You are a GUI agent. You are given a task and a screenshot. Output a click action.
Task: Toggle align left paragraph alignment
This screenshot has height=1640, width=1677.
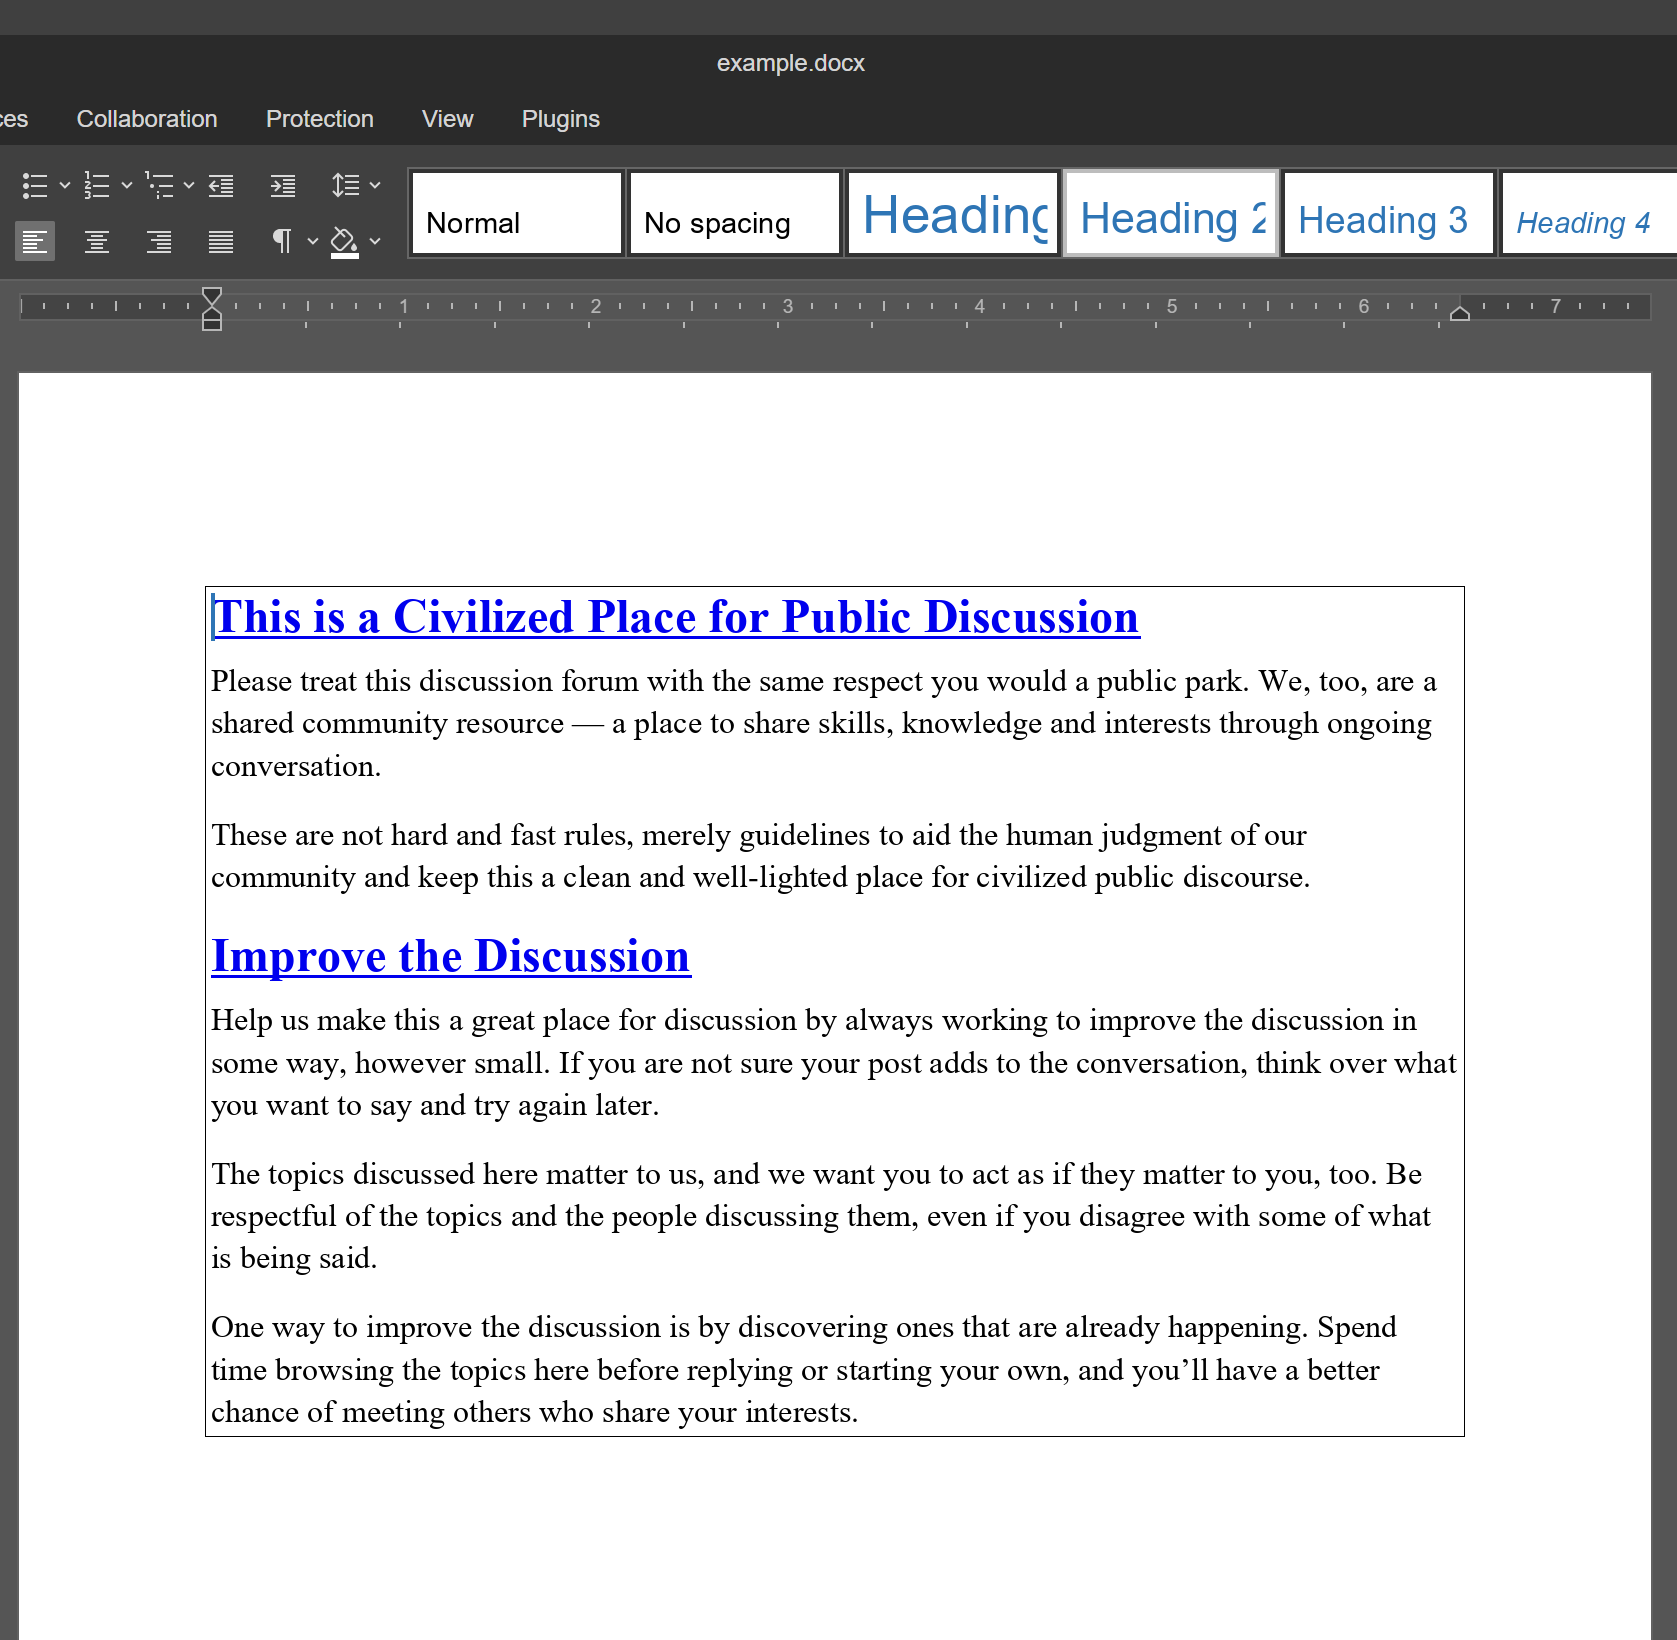point(35,241)
